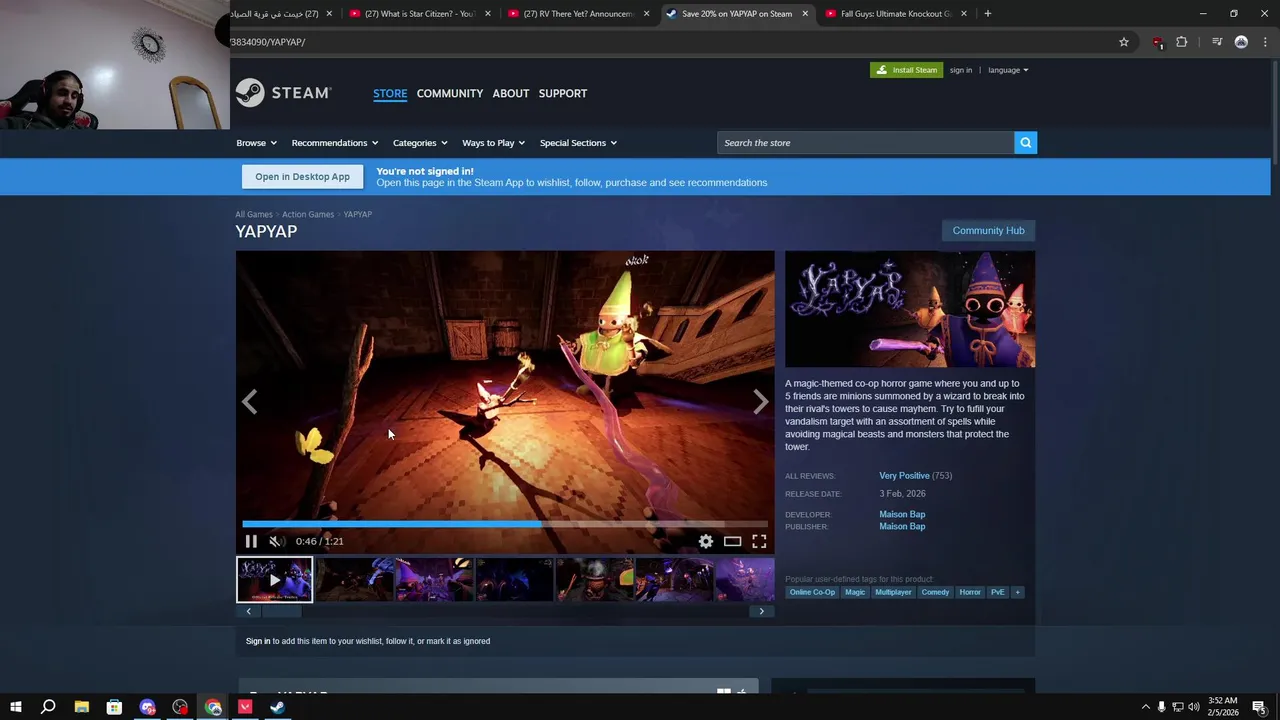Follow the Action Games breadcrumb link
Screen dimensions: 1280x720
[x=308, y=214]
